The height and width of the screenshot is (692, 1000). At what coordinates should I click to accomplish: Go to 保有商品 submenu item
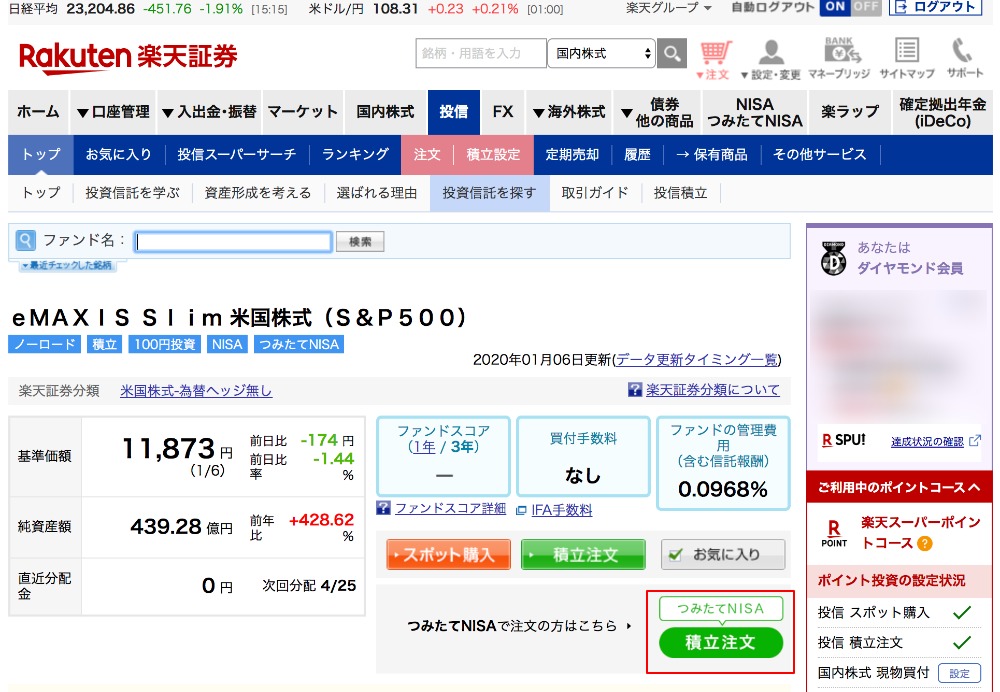pos(712,154)
